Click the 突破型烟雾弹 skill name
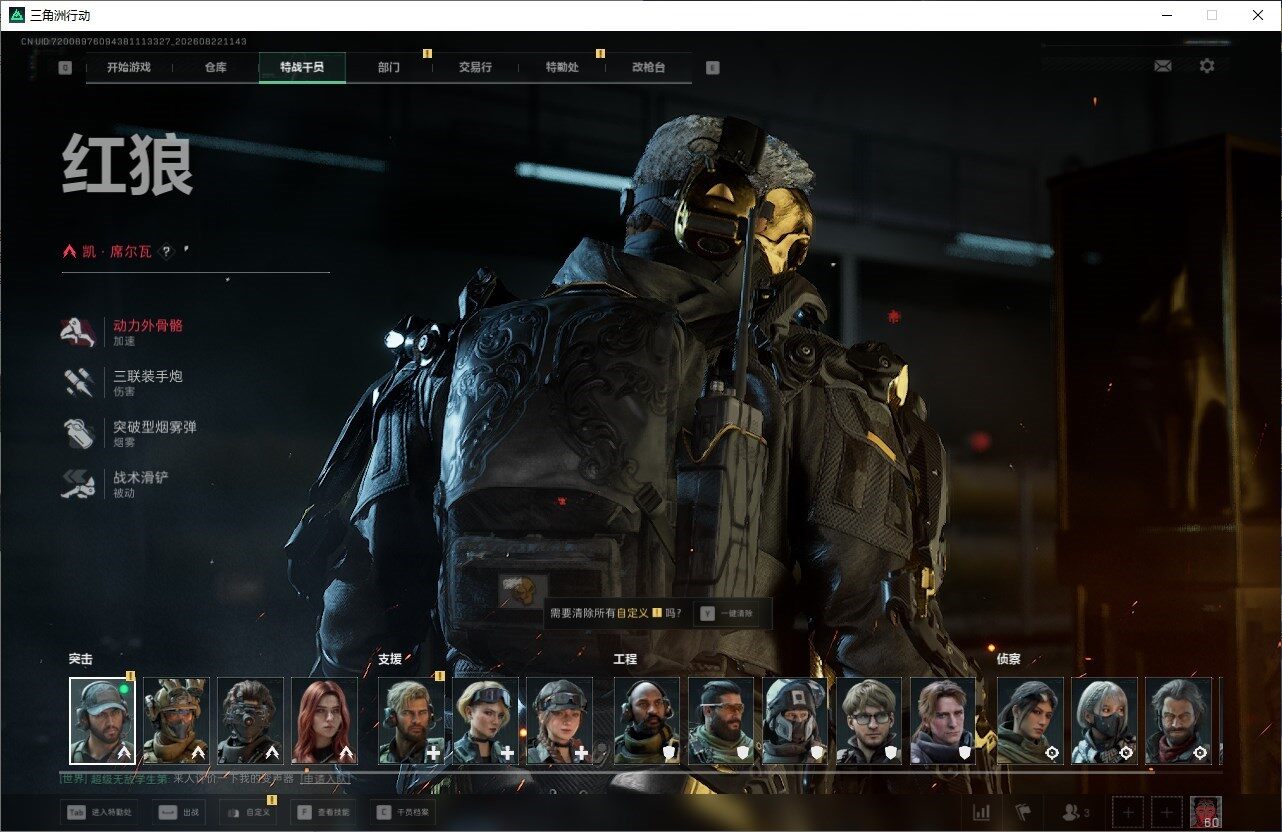The width and height of the screenshot is (1282, 832). (x=155, y=427)
